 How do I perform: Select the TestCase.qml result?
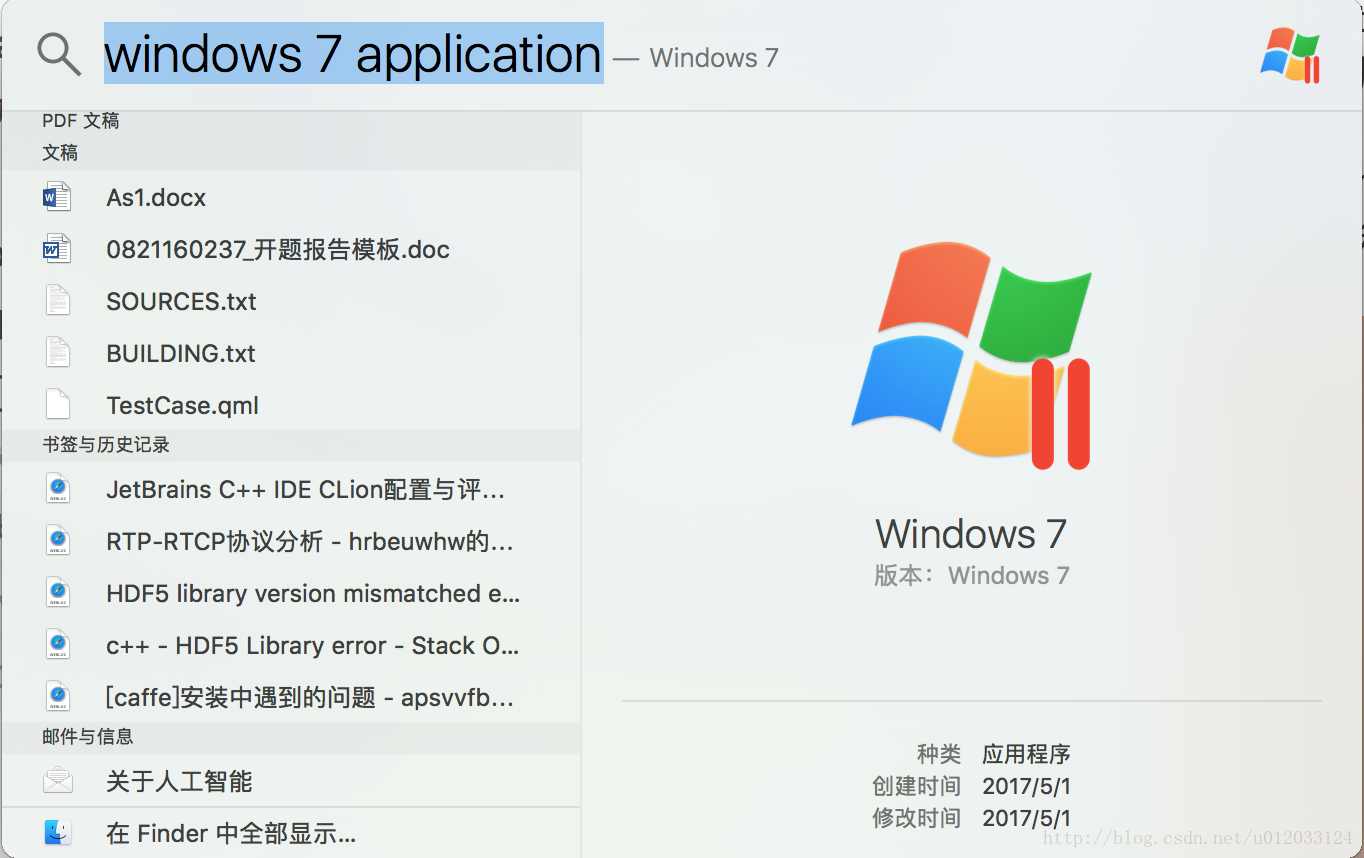click(x=291, y=405)
